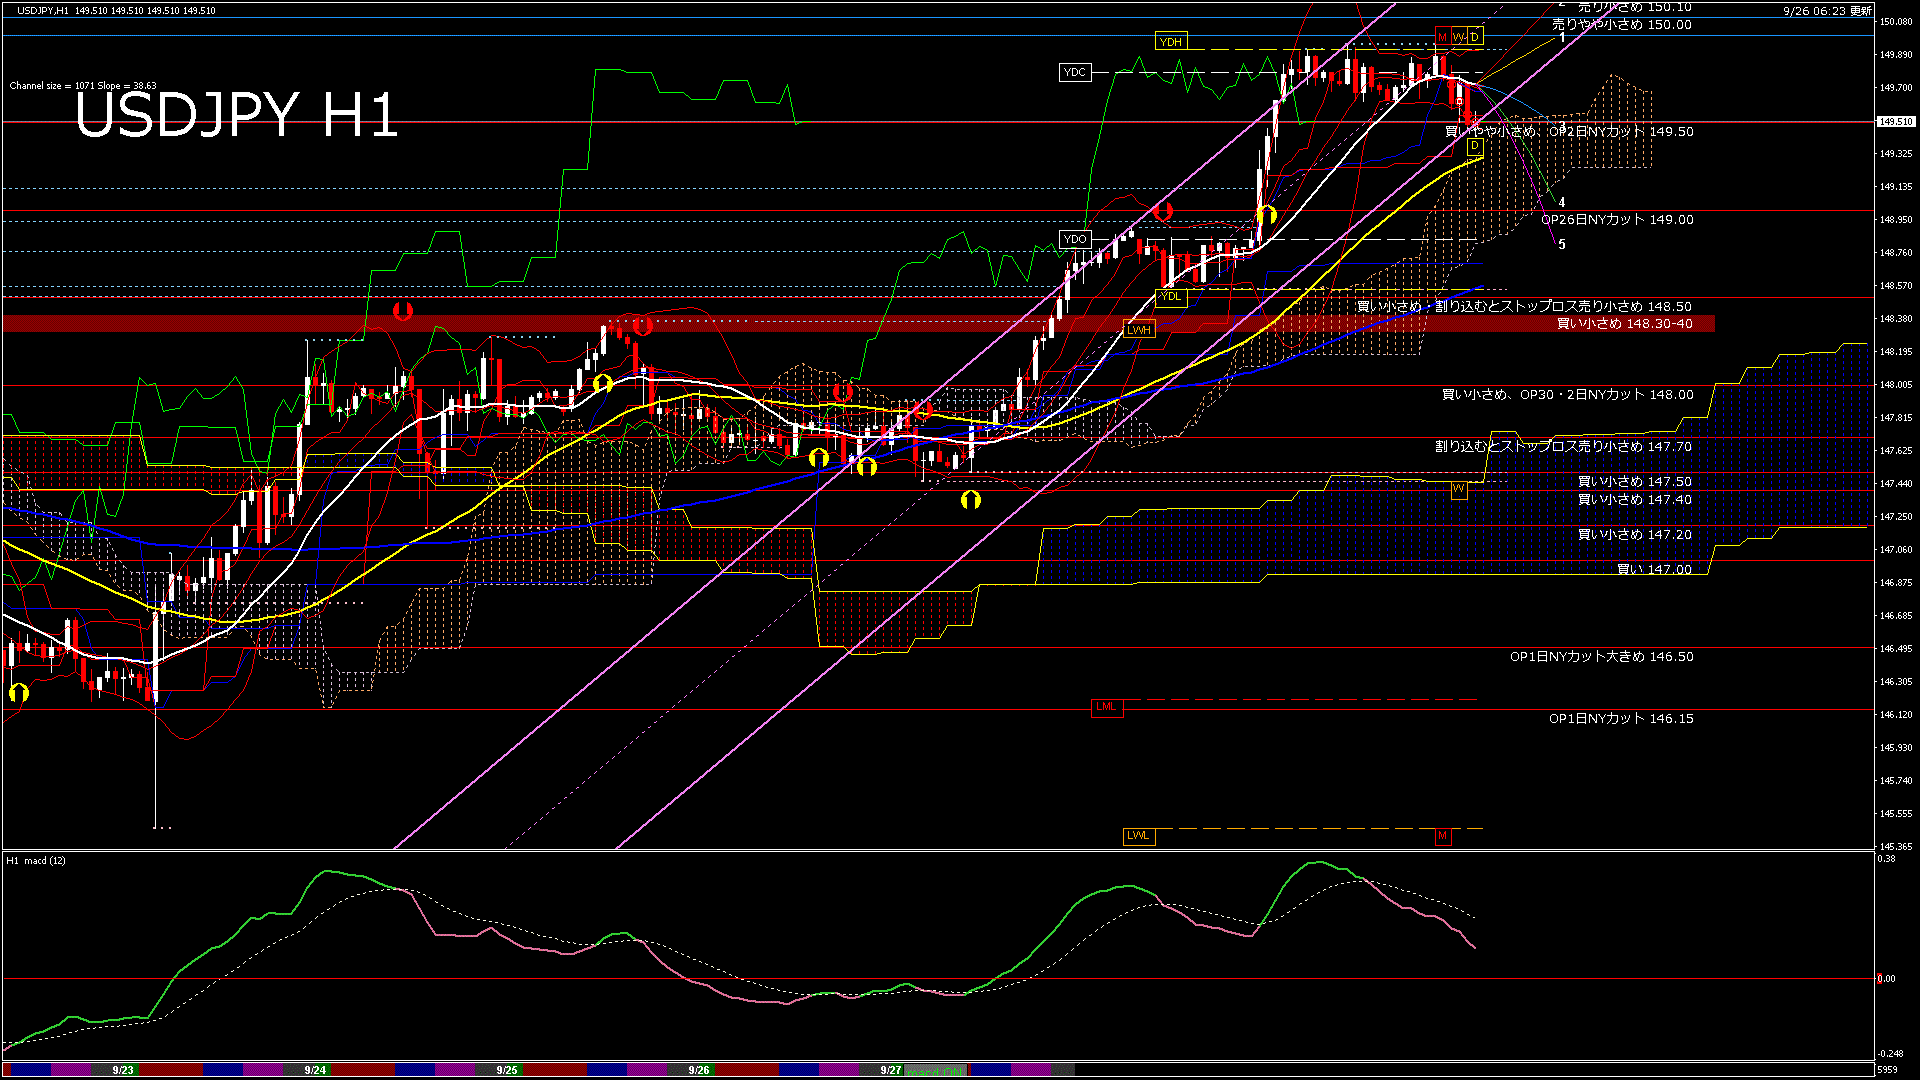Click the red M box beside W and D

pos(1442,37)
